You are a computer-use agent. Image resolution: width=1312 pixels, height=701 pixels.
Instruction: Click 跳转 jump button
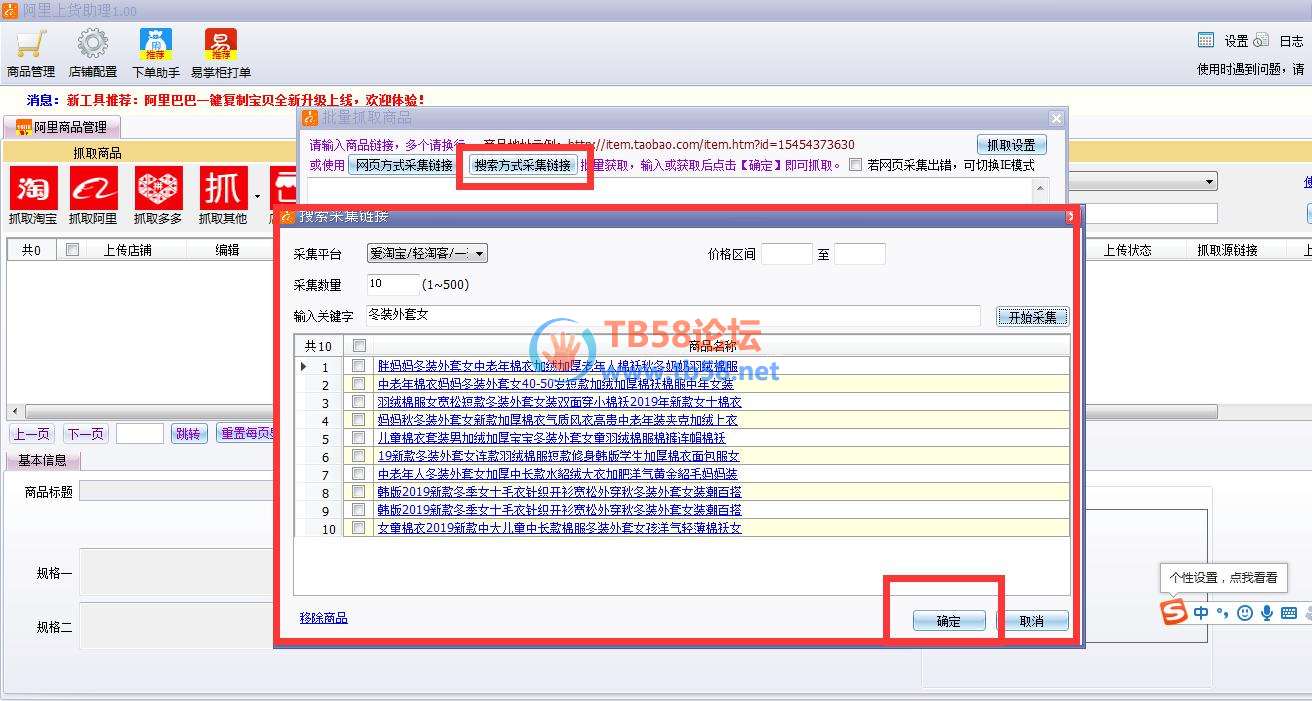188,434
